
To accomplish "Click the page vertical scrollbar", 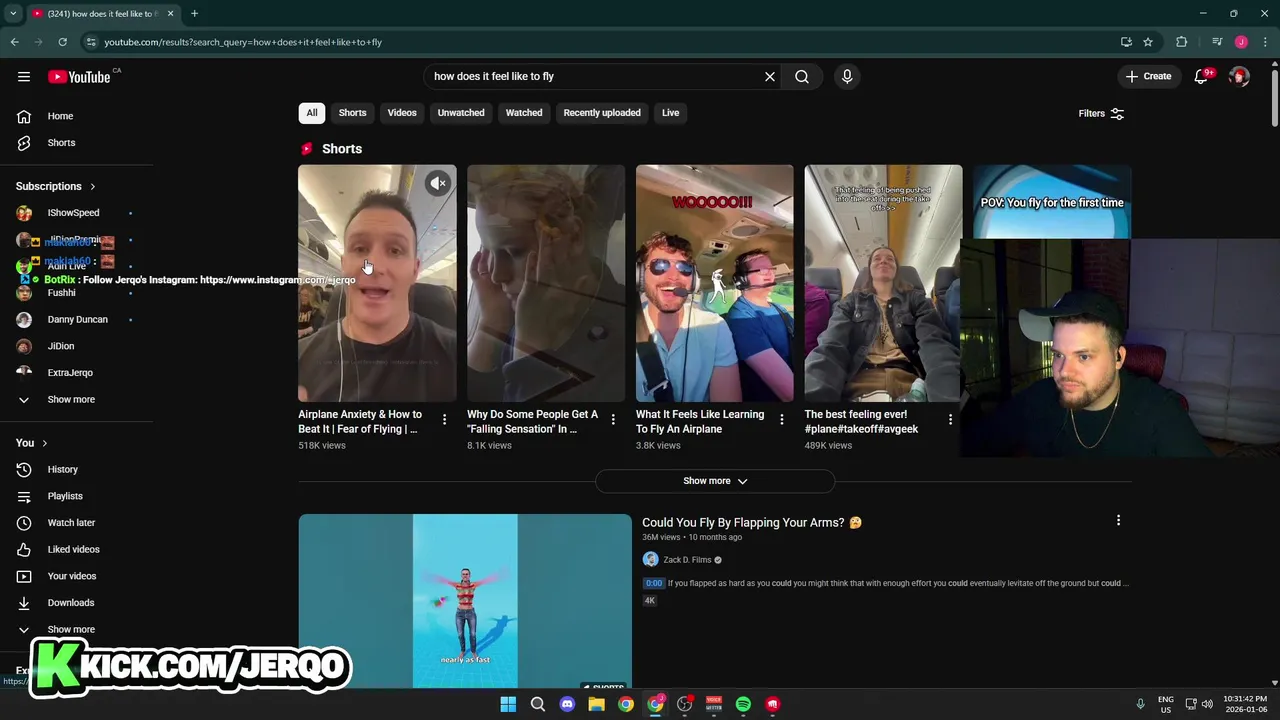I will (1274, 98).
